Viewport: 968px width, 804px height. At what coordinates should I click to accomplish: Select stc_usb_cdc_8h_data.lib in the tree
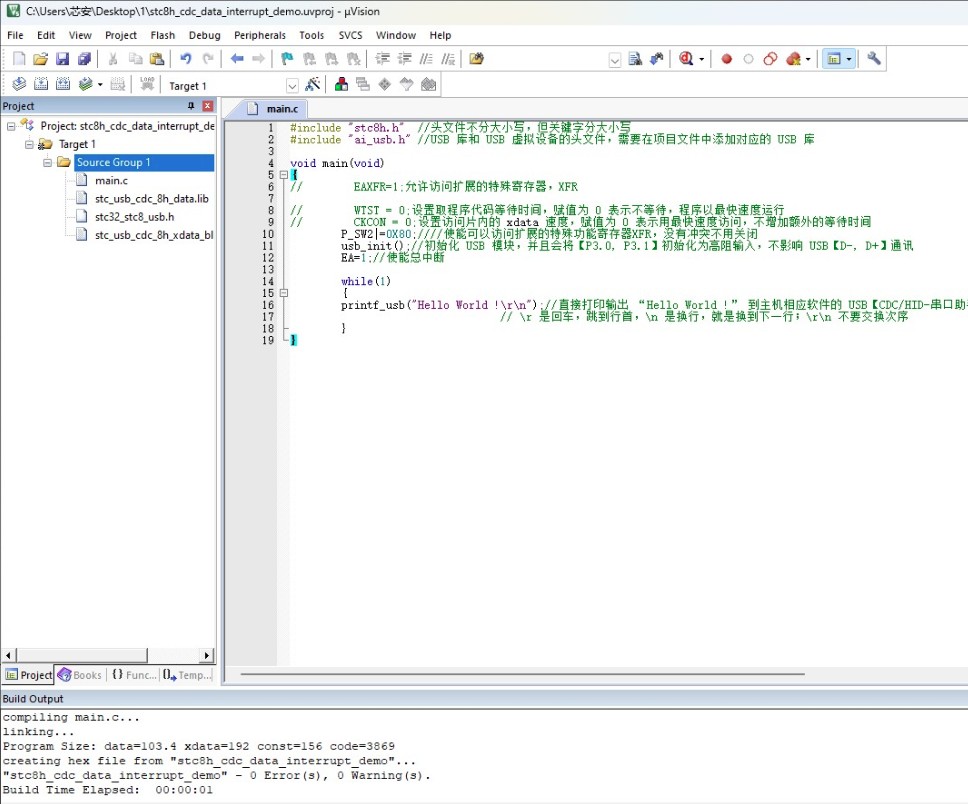pyautogui.click(x=151, y=198)
